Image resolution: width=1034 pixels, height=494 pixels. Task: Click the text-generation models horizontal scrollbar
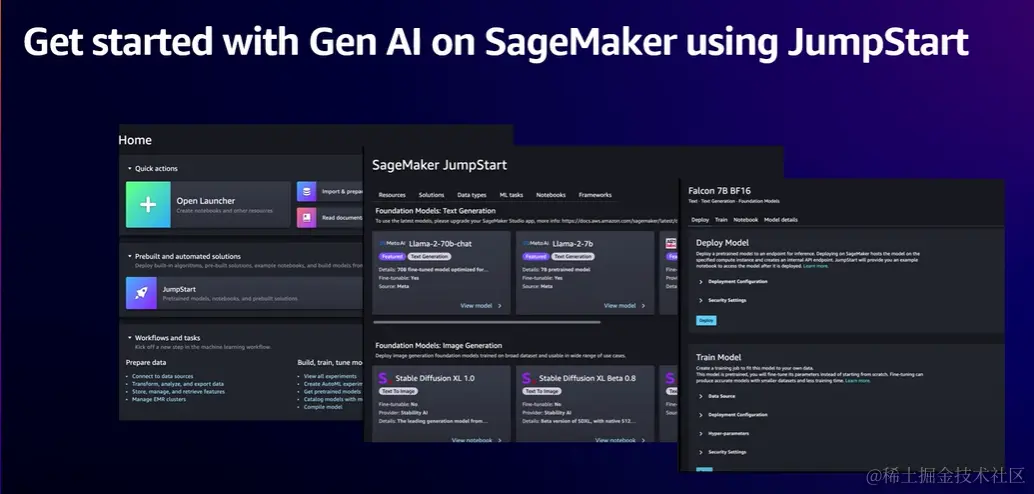[x=487, y=323]
